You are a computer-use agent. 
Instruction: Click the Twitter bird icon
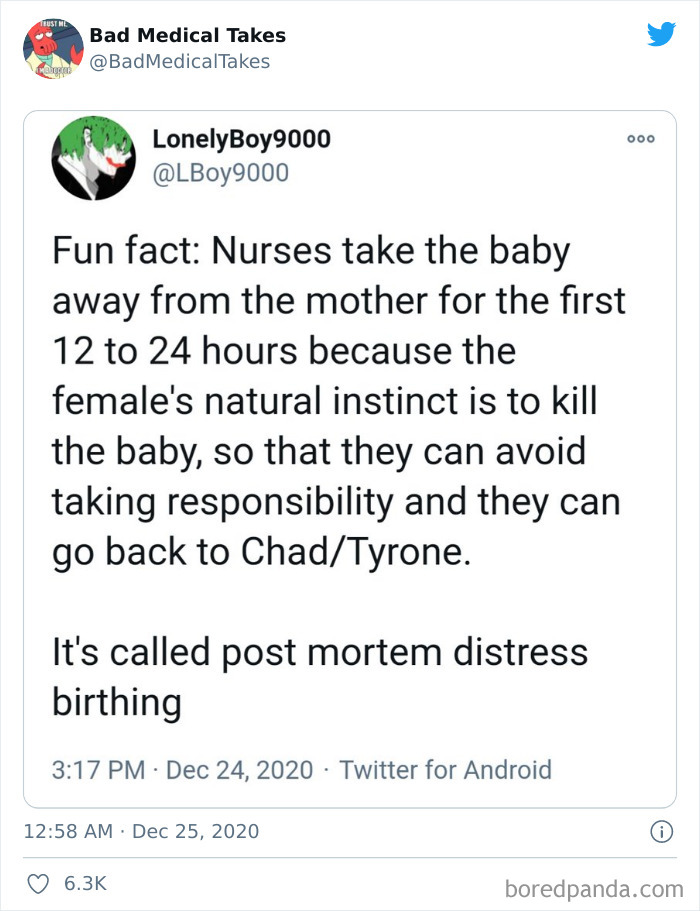point(662,34)
